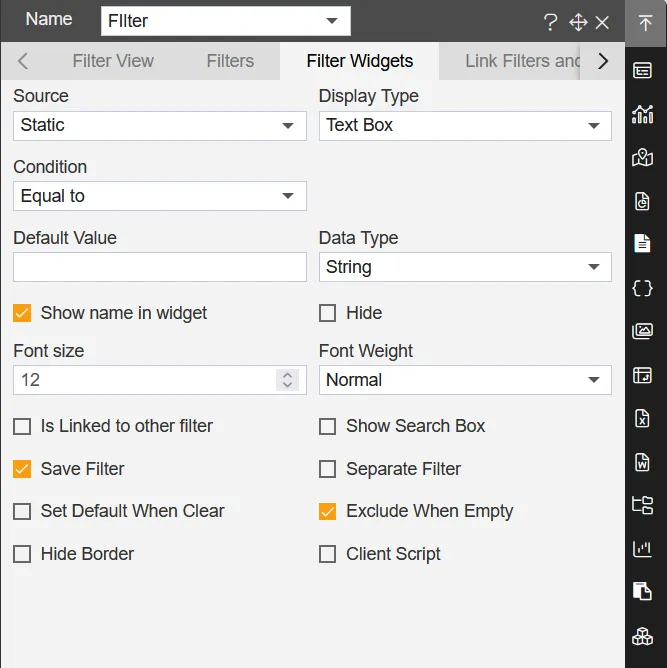Open the chart widget icon in sidebar
Viewport: 667px width, 668px height.
pos(643,114)
